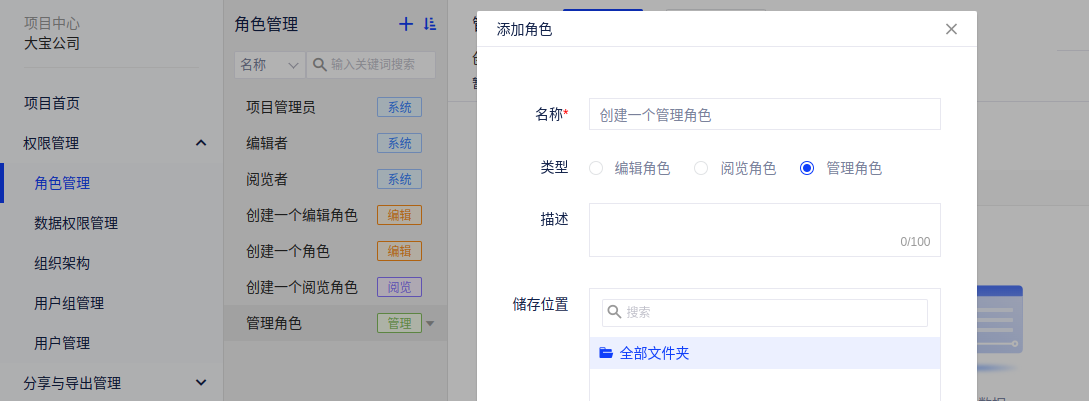Choose the 管理角色 radio button
The width and height of the screenshot is (1089, 401).
tap(807, 168)
